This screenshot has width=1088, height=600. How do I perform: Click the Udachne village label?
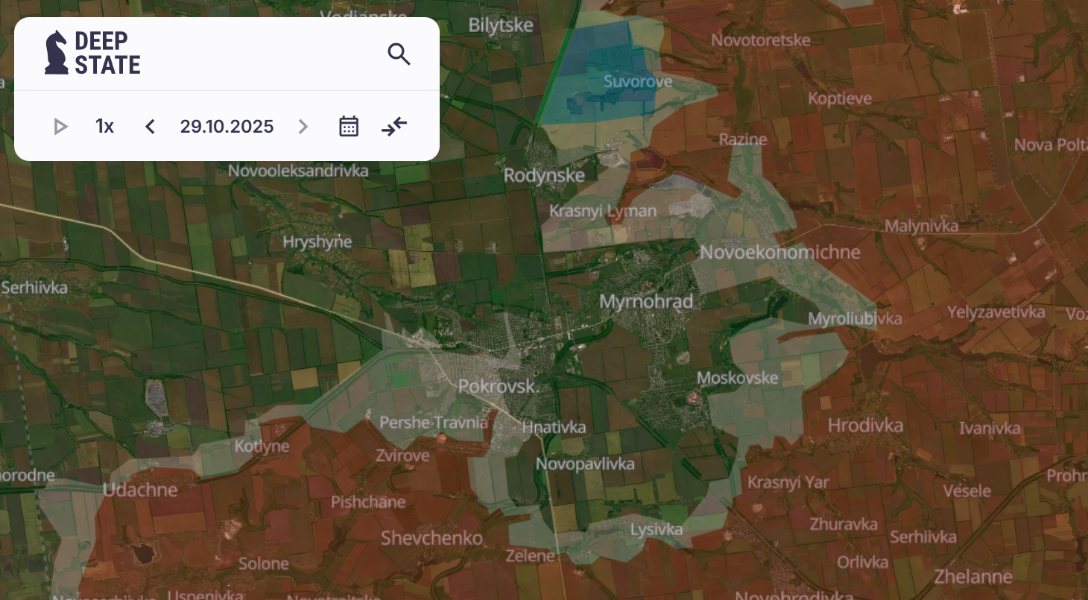140,490
